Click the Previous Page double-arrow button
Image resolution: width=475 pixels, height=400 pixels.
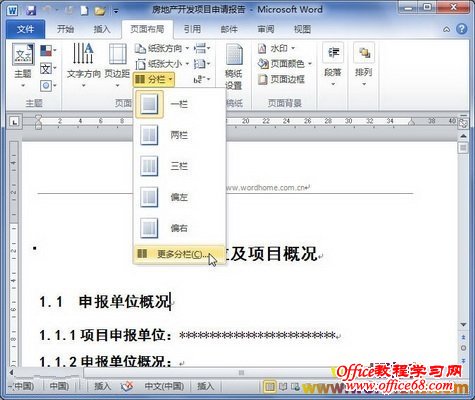(x=463, y=337)
